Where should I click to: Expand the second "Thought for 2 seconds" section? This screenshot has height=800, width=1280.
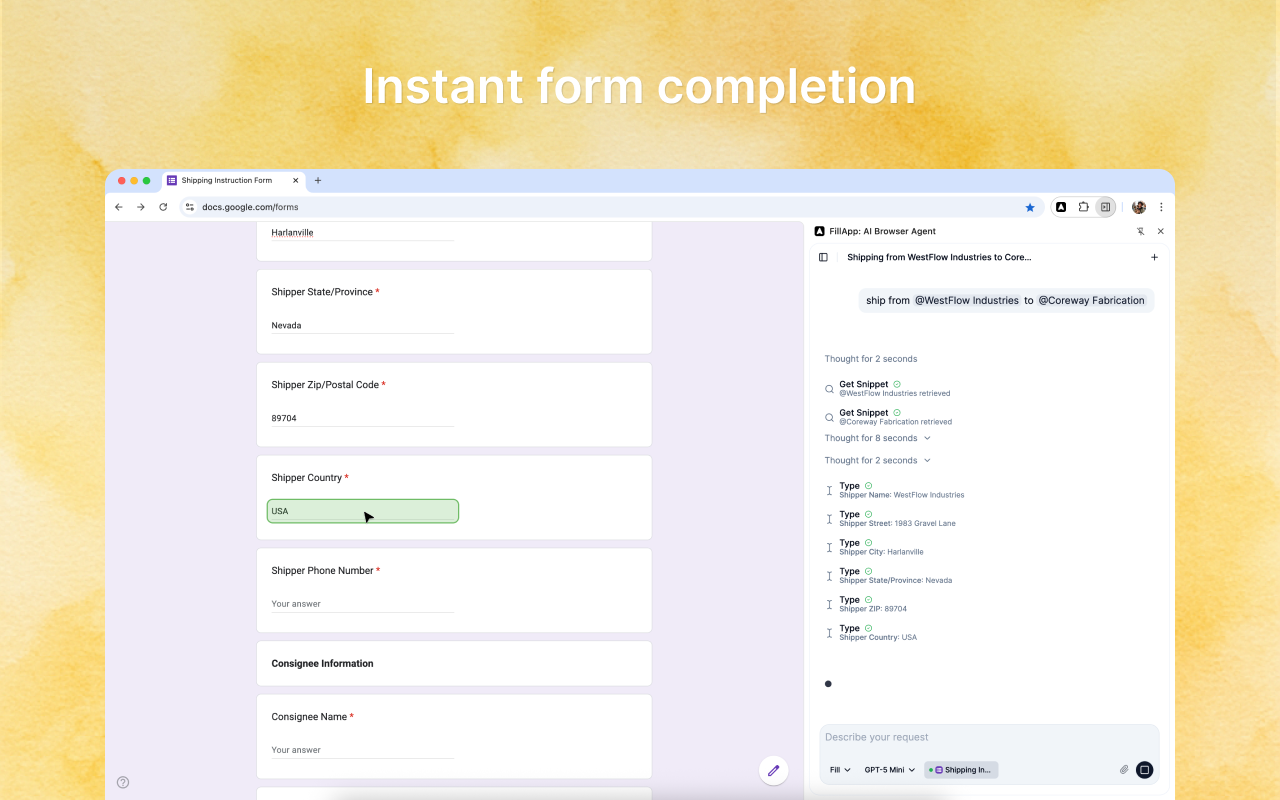(878, 460)
